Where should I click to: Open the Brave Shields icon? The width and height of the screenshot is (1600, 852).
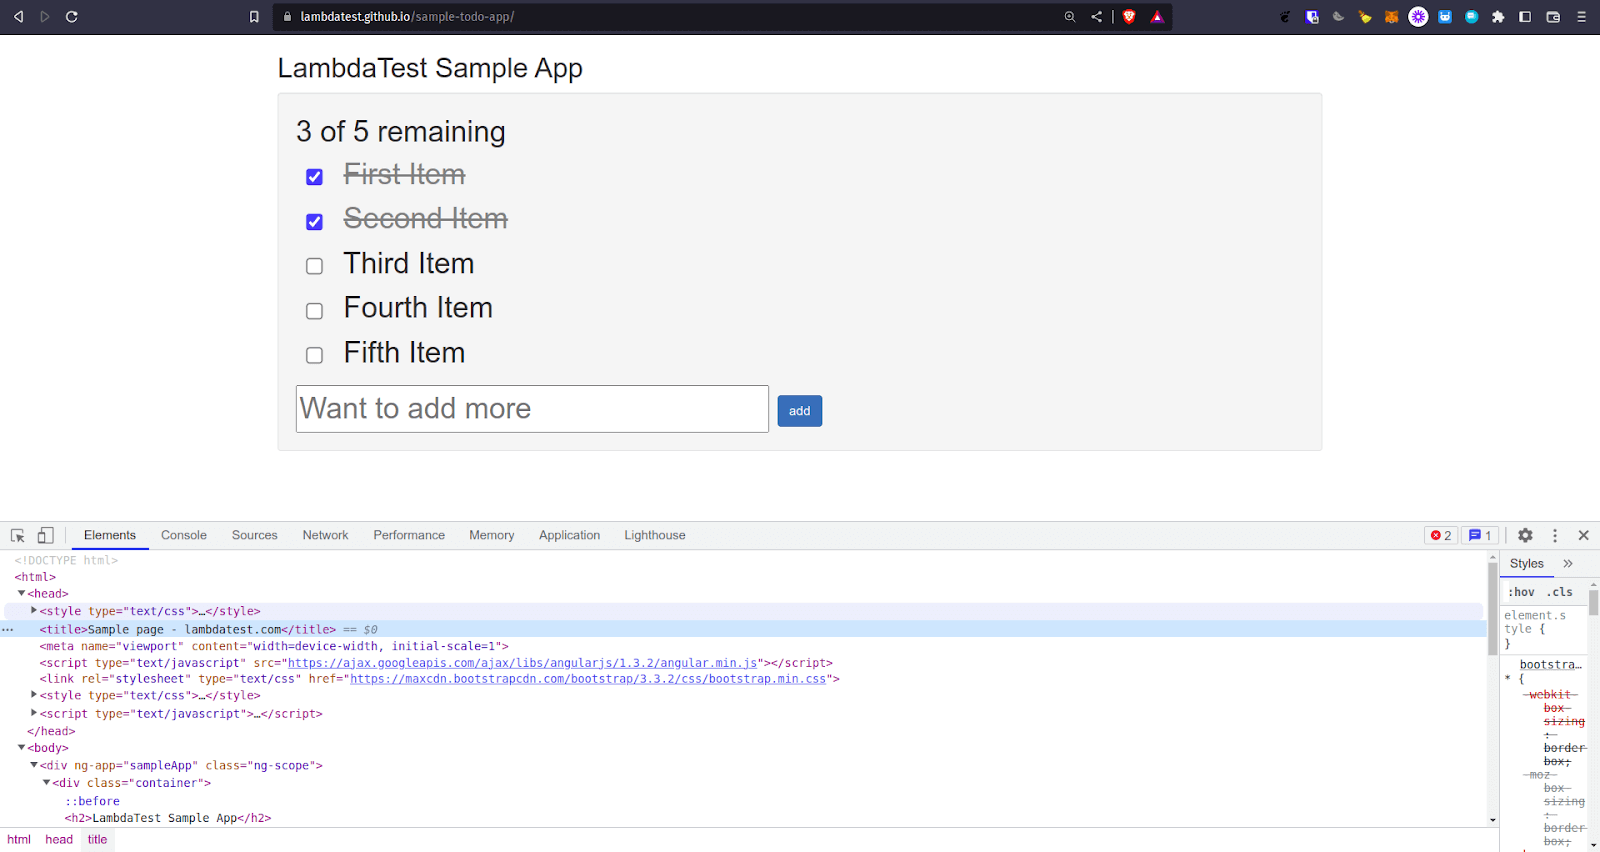coord(1129,17)
